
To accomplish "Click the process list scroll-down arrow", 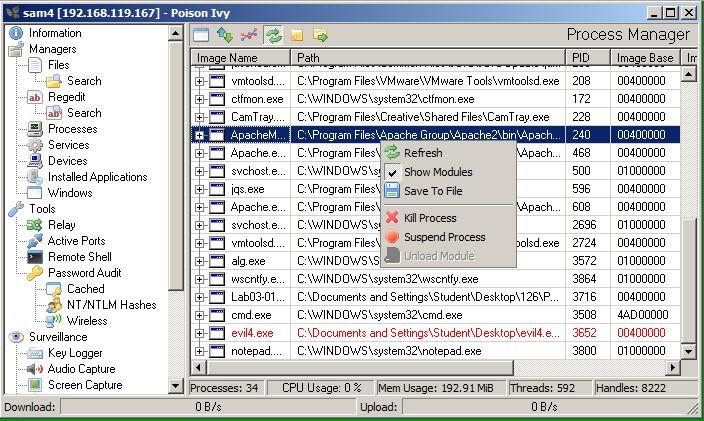I will [x=688, y=351].
